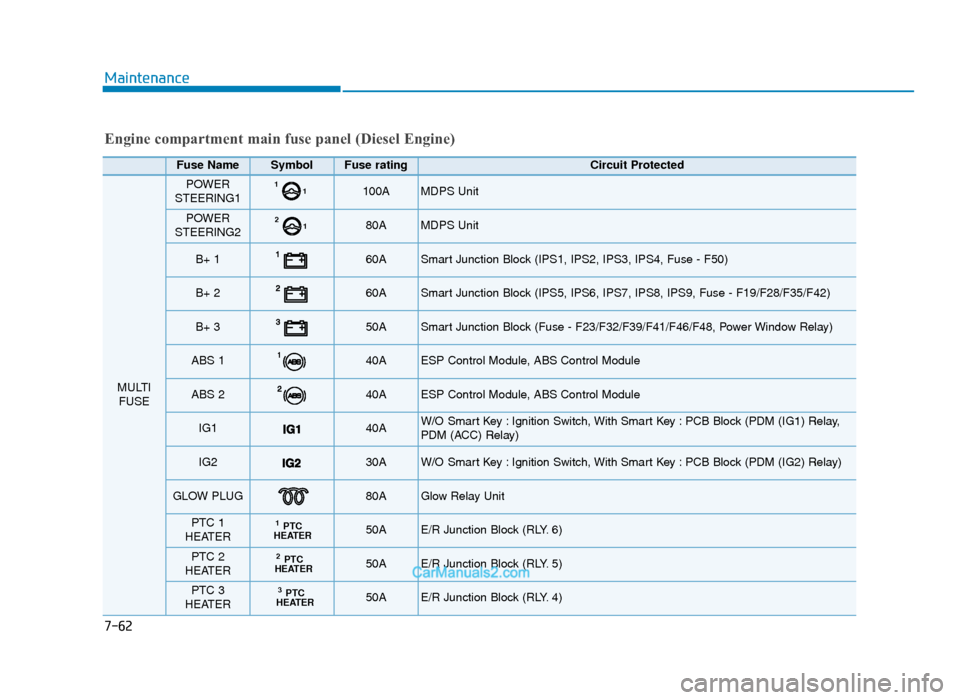Click the 80A rating for Power Steering2
This screenshot has width=960, height=700.
tap(376, 225)
